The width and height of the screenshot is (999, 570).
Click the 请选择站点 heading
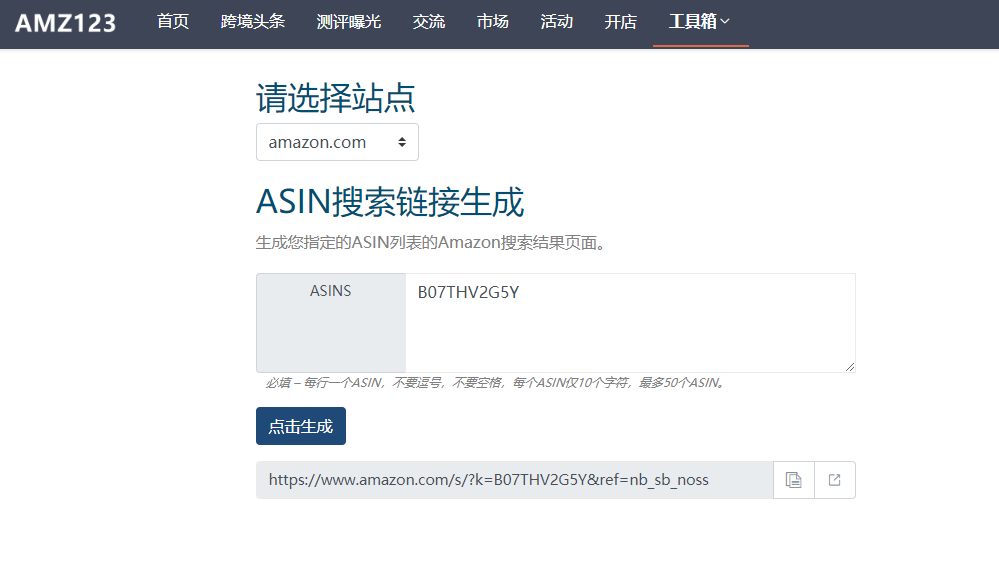point(336,98)
